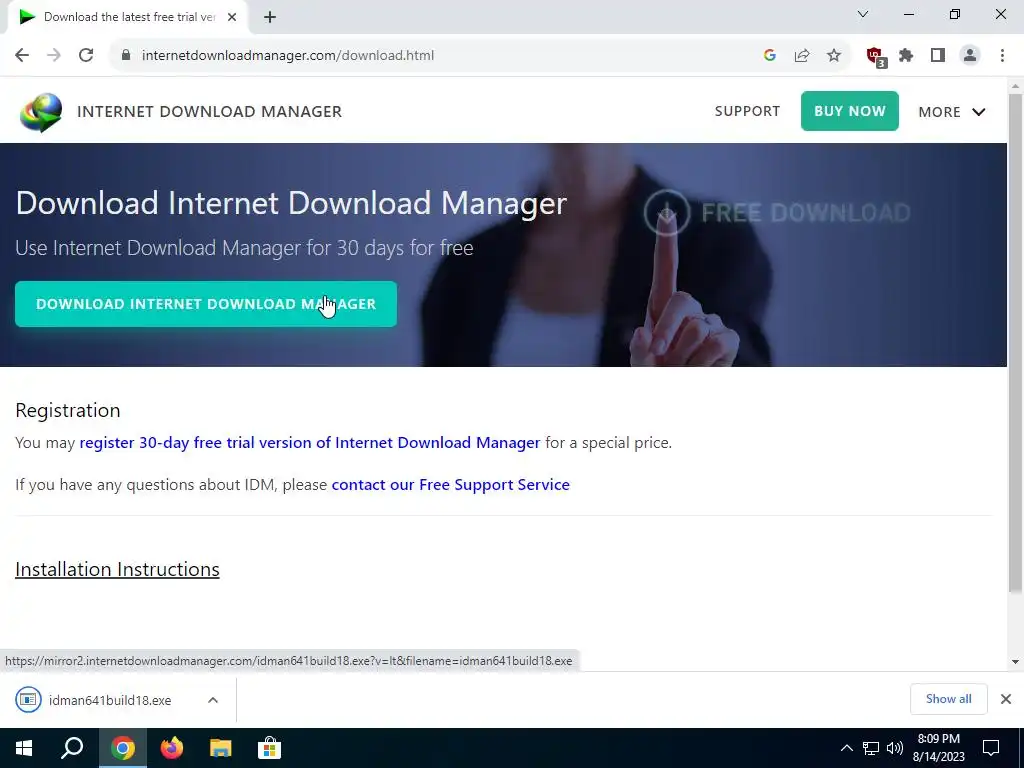Open the notification center icon
The image size is (1024, 768).
click(x=991, y=748)
